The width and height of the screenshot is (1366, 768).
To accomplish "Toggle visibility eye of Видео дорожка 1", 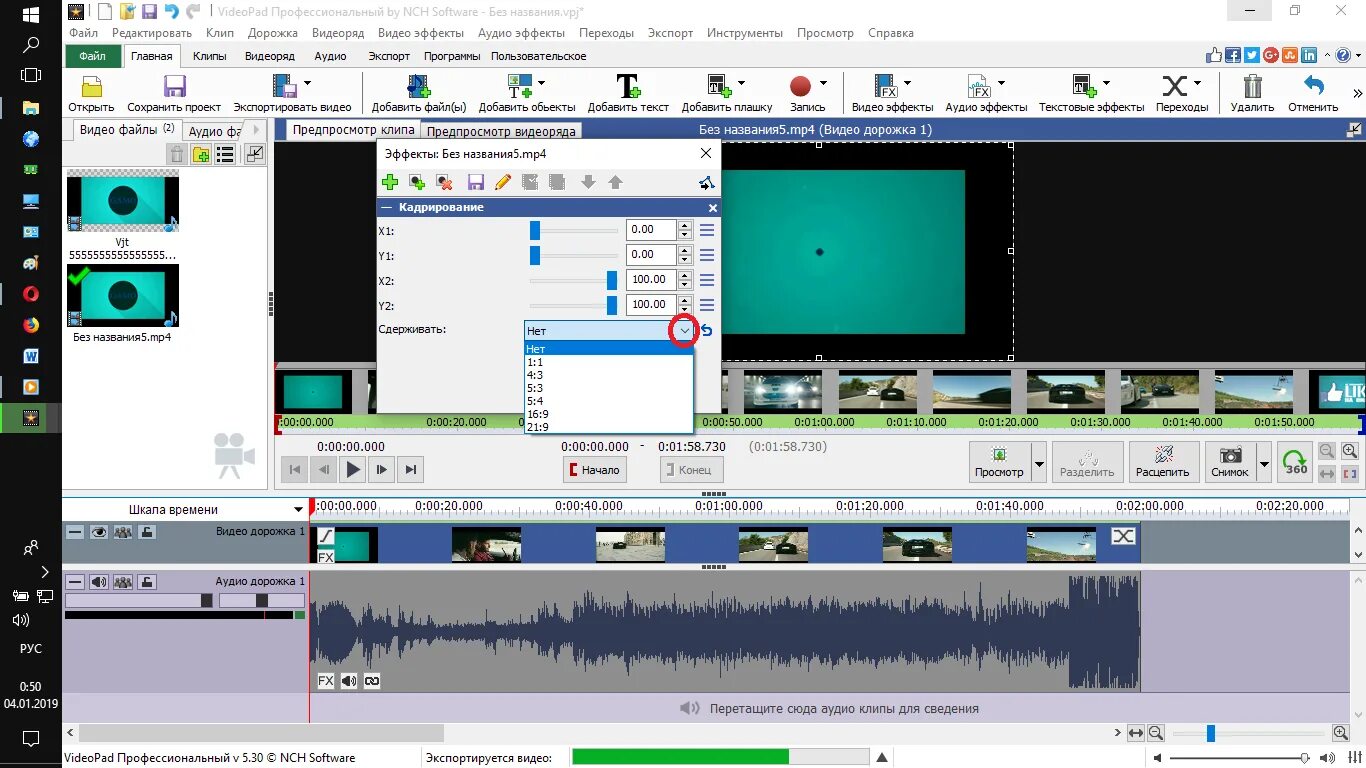I will tap(99, 532).
